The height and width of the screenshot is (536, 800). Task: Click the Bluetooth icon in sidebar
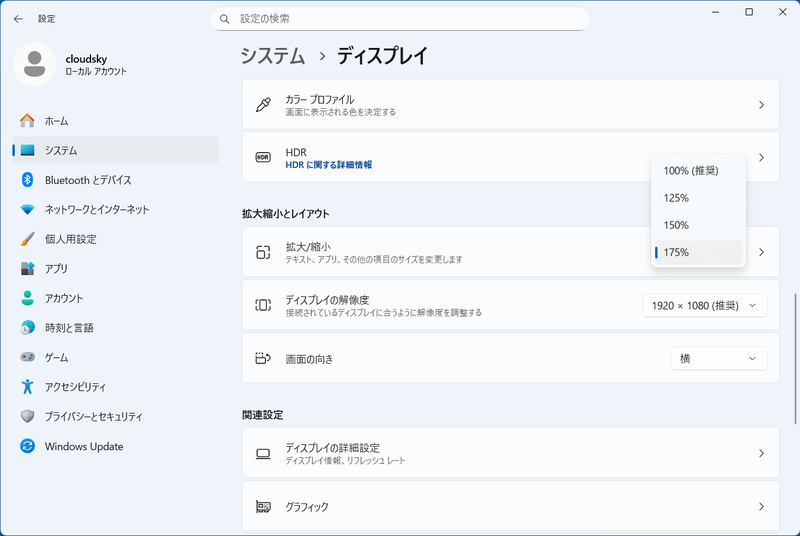point(27,180)
